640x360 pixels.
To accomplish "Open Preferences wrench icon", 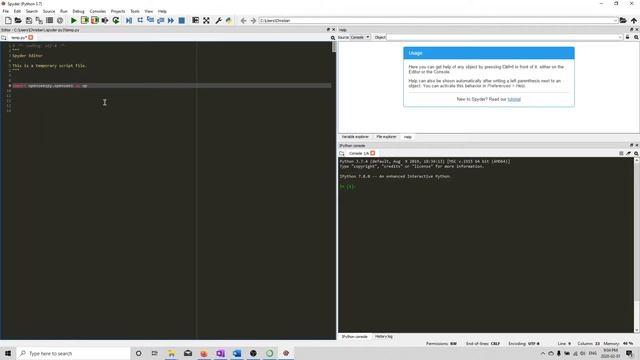I will point(218,20).
